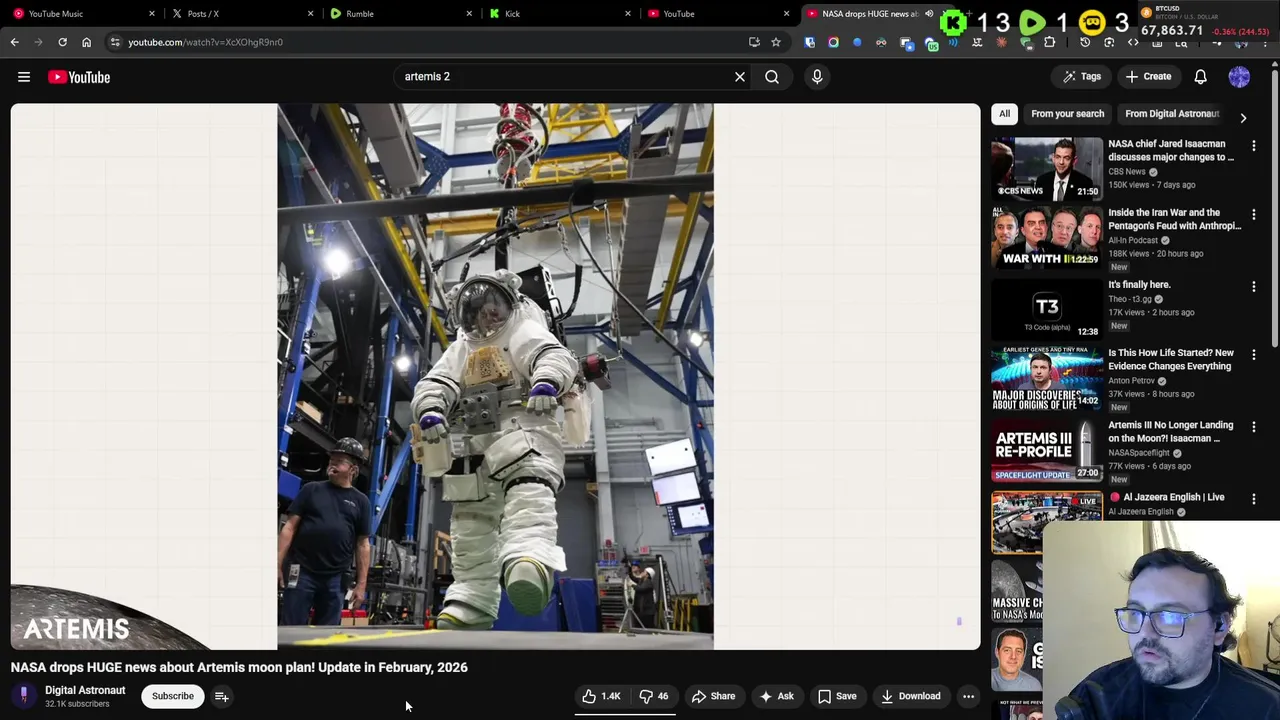Screen dimensions: 1280x720
Task: Clear the search box text
Action: (x=740, y=77)
